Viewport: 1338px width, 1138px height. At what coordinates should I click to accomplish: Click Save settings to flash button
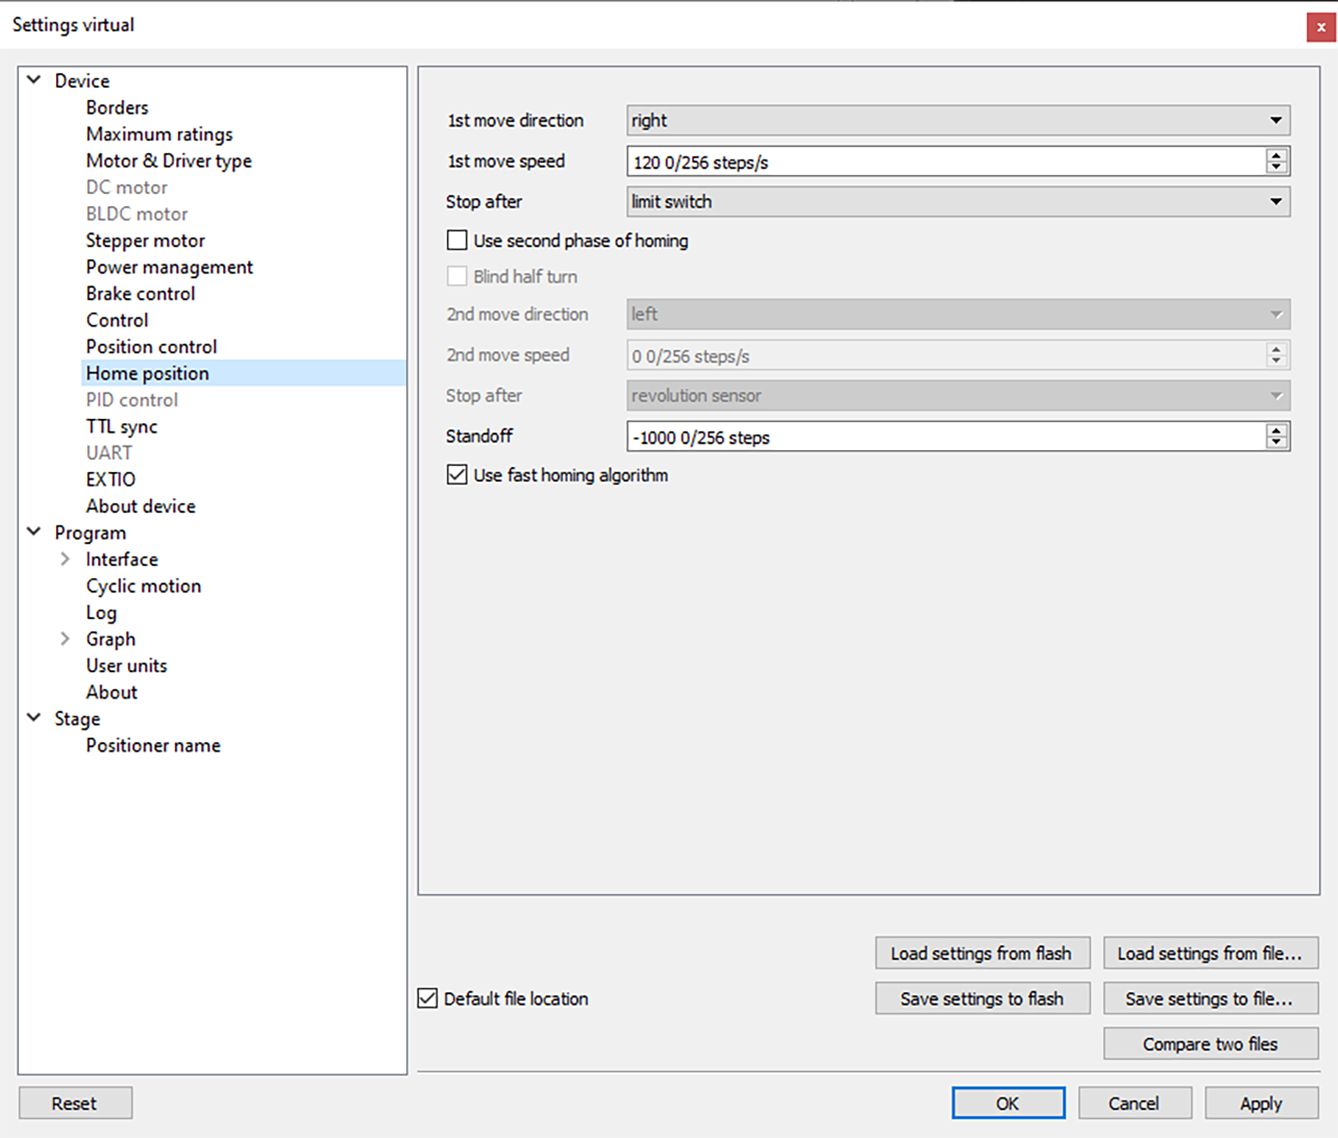pyautogui.click(x=982, y=998)
